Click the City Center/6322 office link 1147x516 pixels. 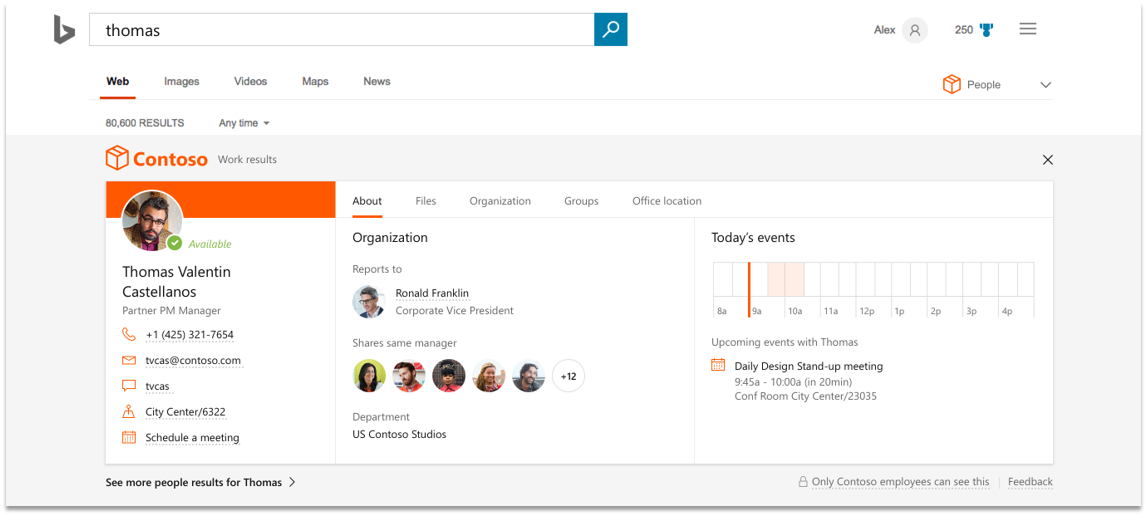point(186,411)
